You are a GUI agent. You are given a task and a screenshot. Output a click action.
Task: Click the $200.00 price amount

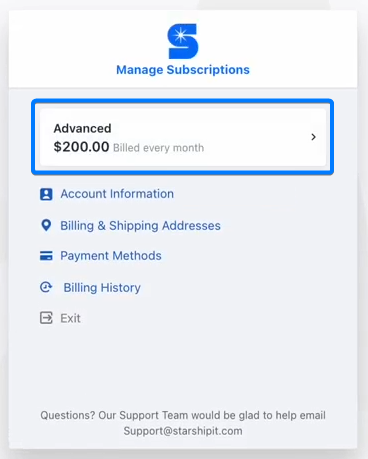81,147
